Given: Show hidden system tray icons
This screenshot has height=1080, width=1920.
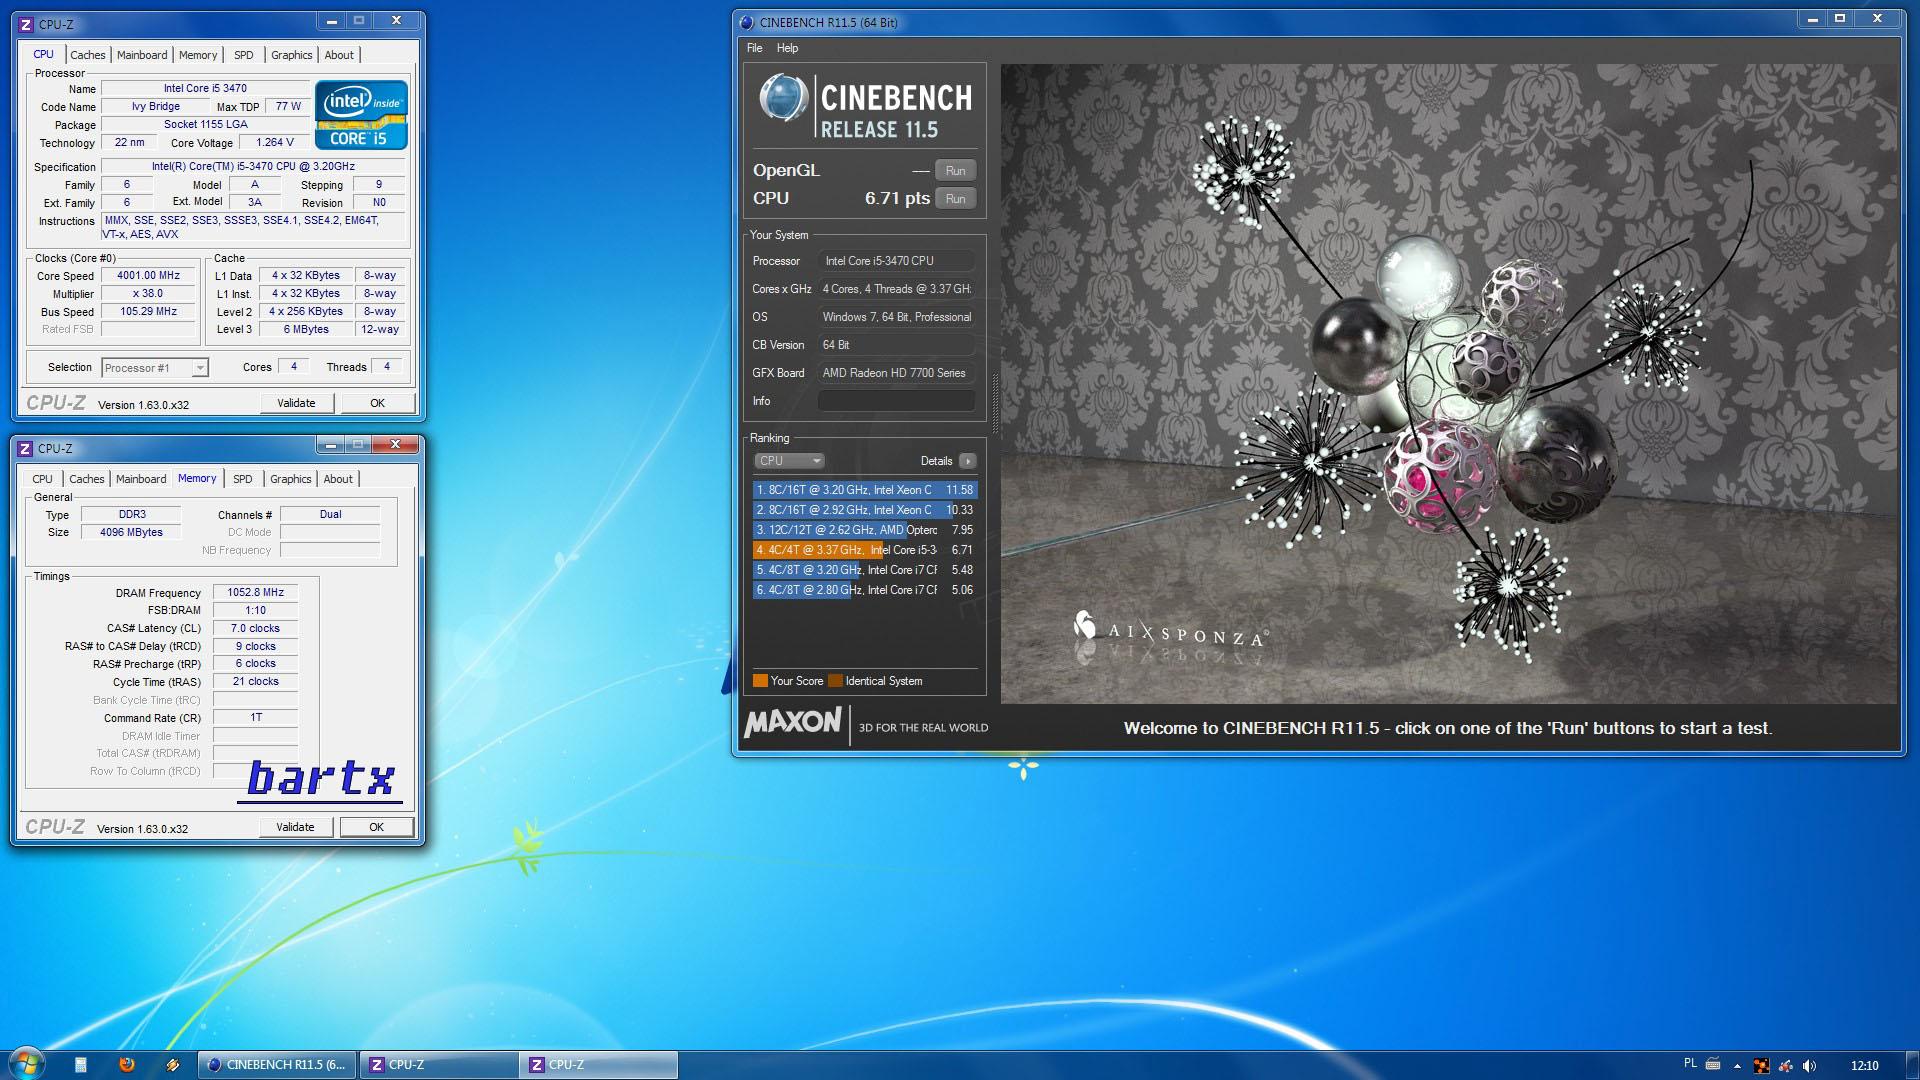Looking at the screenshot, I should pos(1737,1066).
